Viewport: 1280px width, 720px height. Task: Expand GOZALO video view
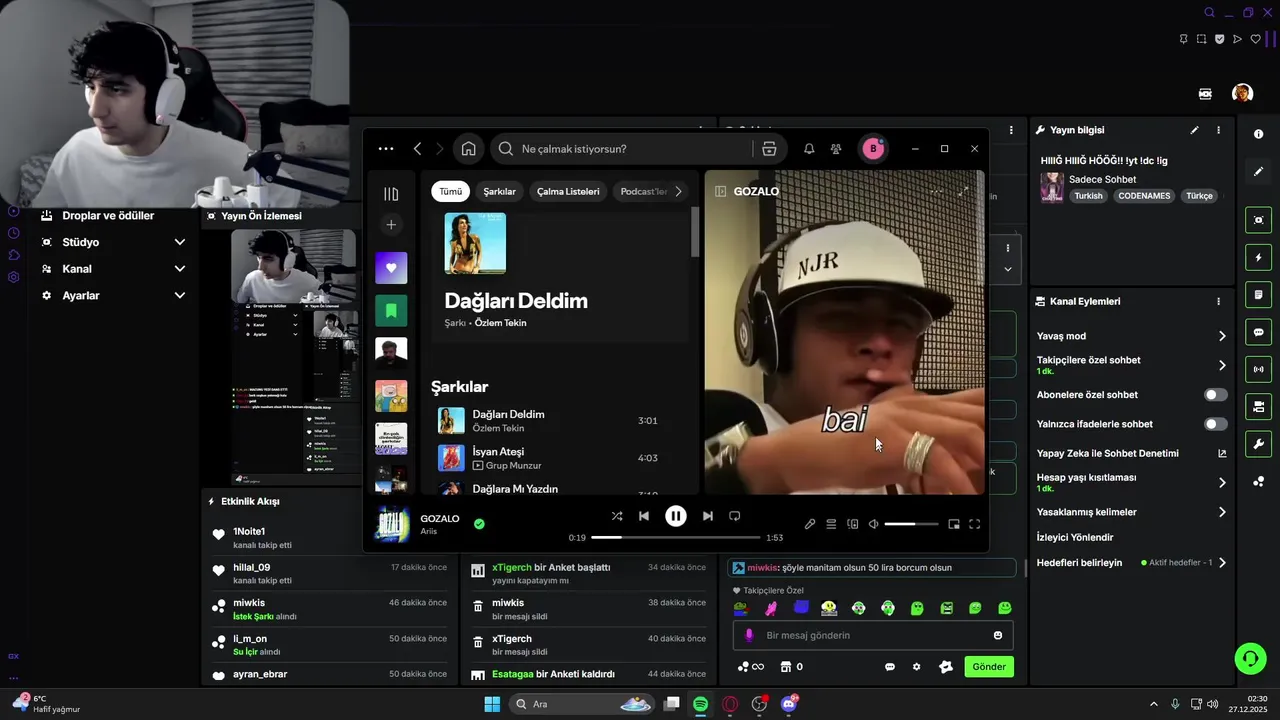coord(963,191)
